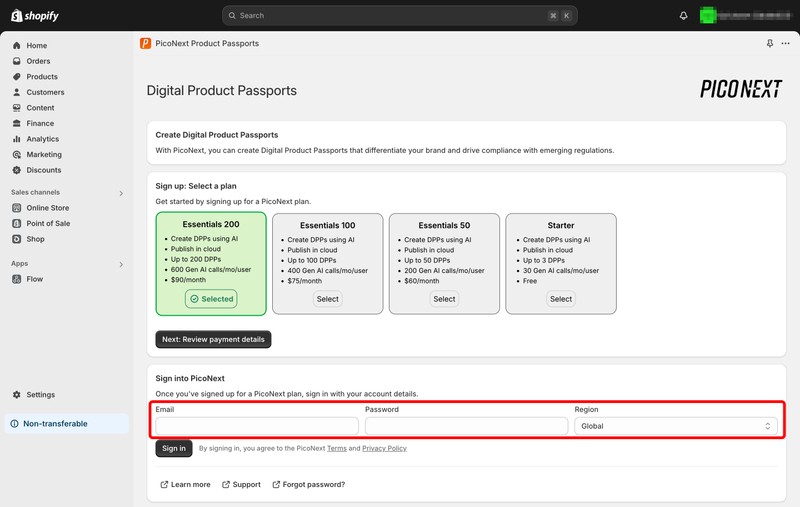Open the three-dot more options menu
Screen dimensions: 800x507
[785, 44]
